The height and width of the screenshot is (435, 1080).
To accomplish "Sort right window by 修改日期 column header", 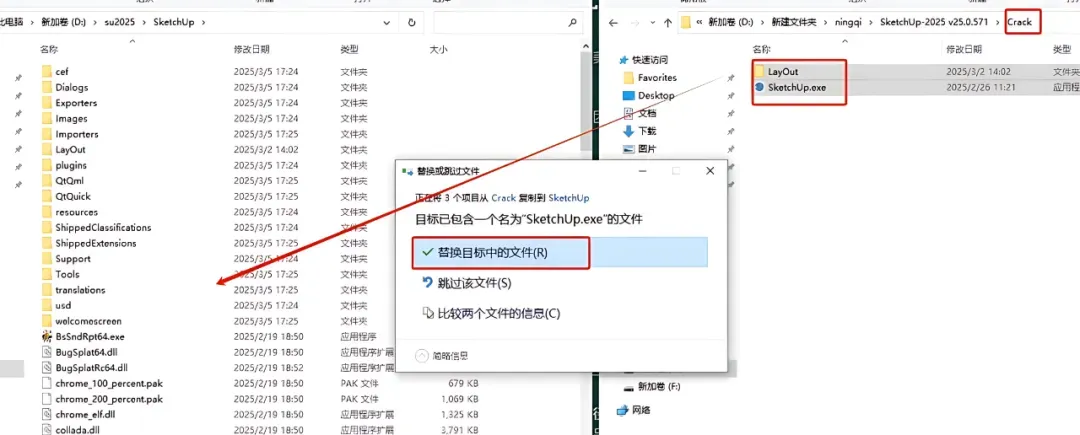I will pos(964,50).
